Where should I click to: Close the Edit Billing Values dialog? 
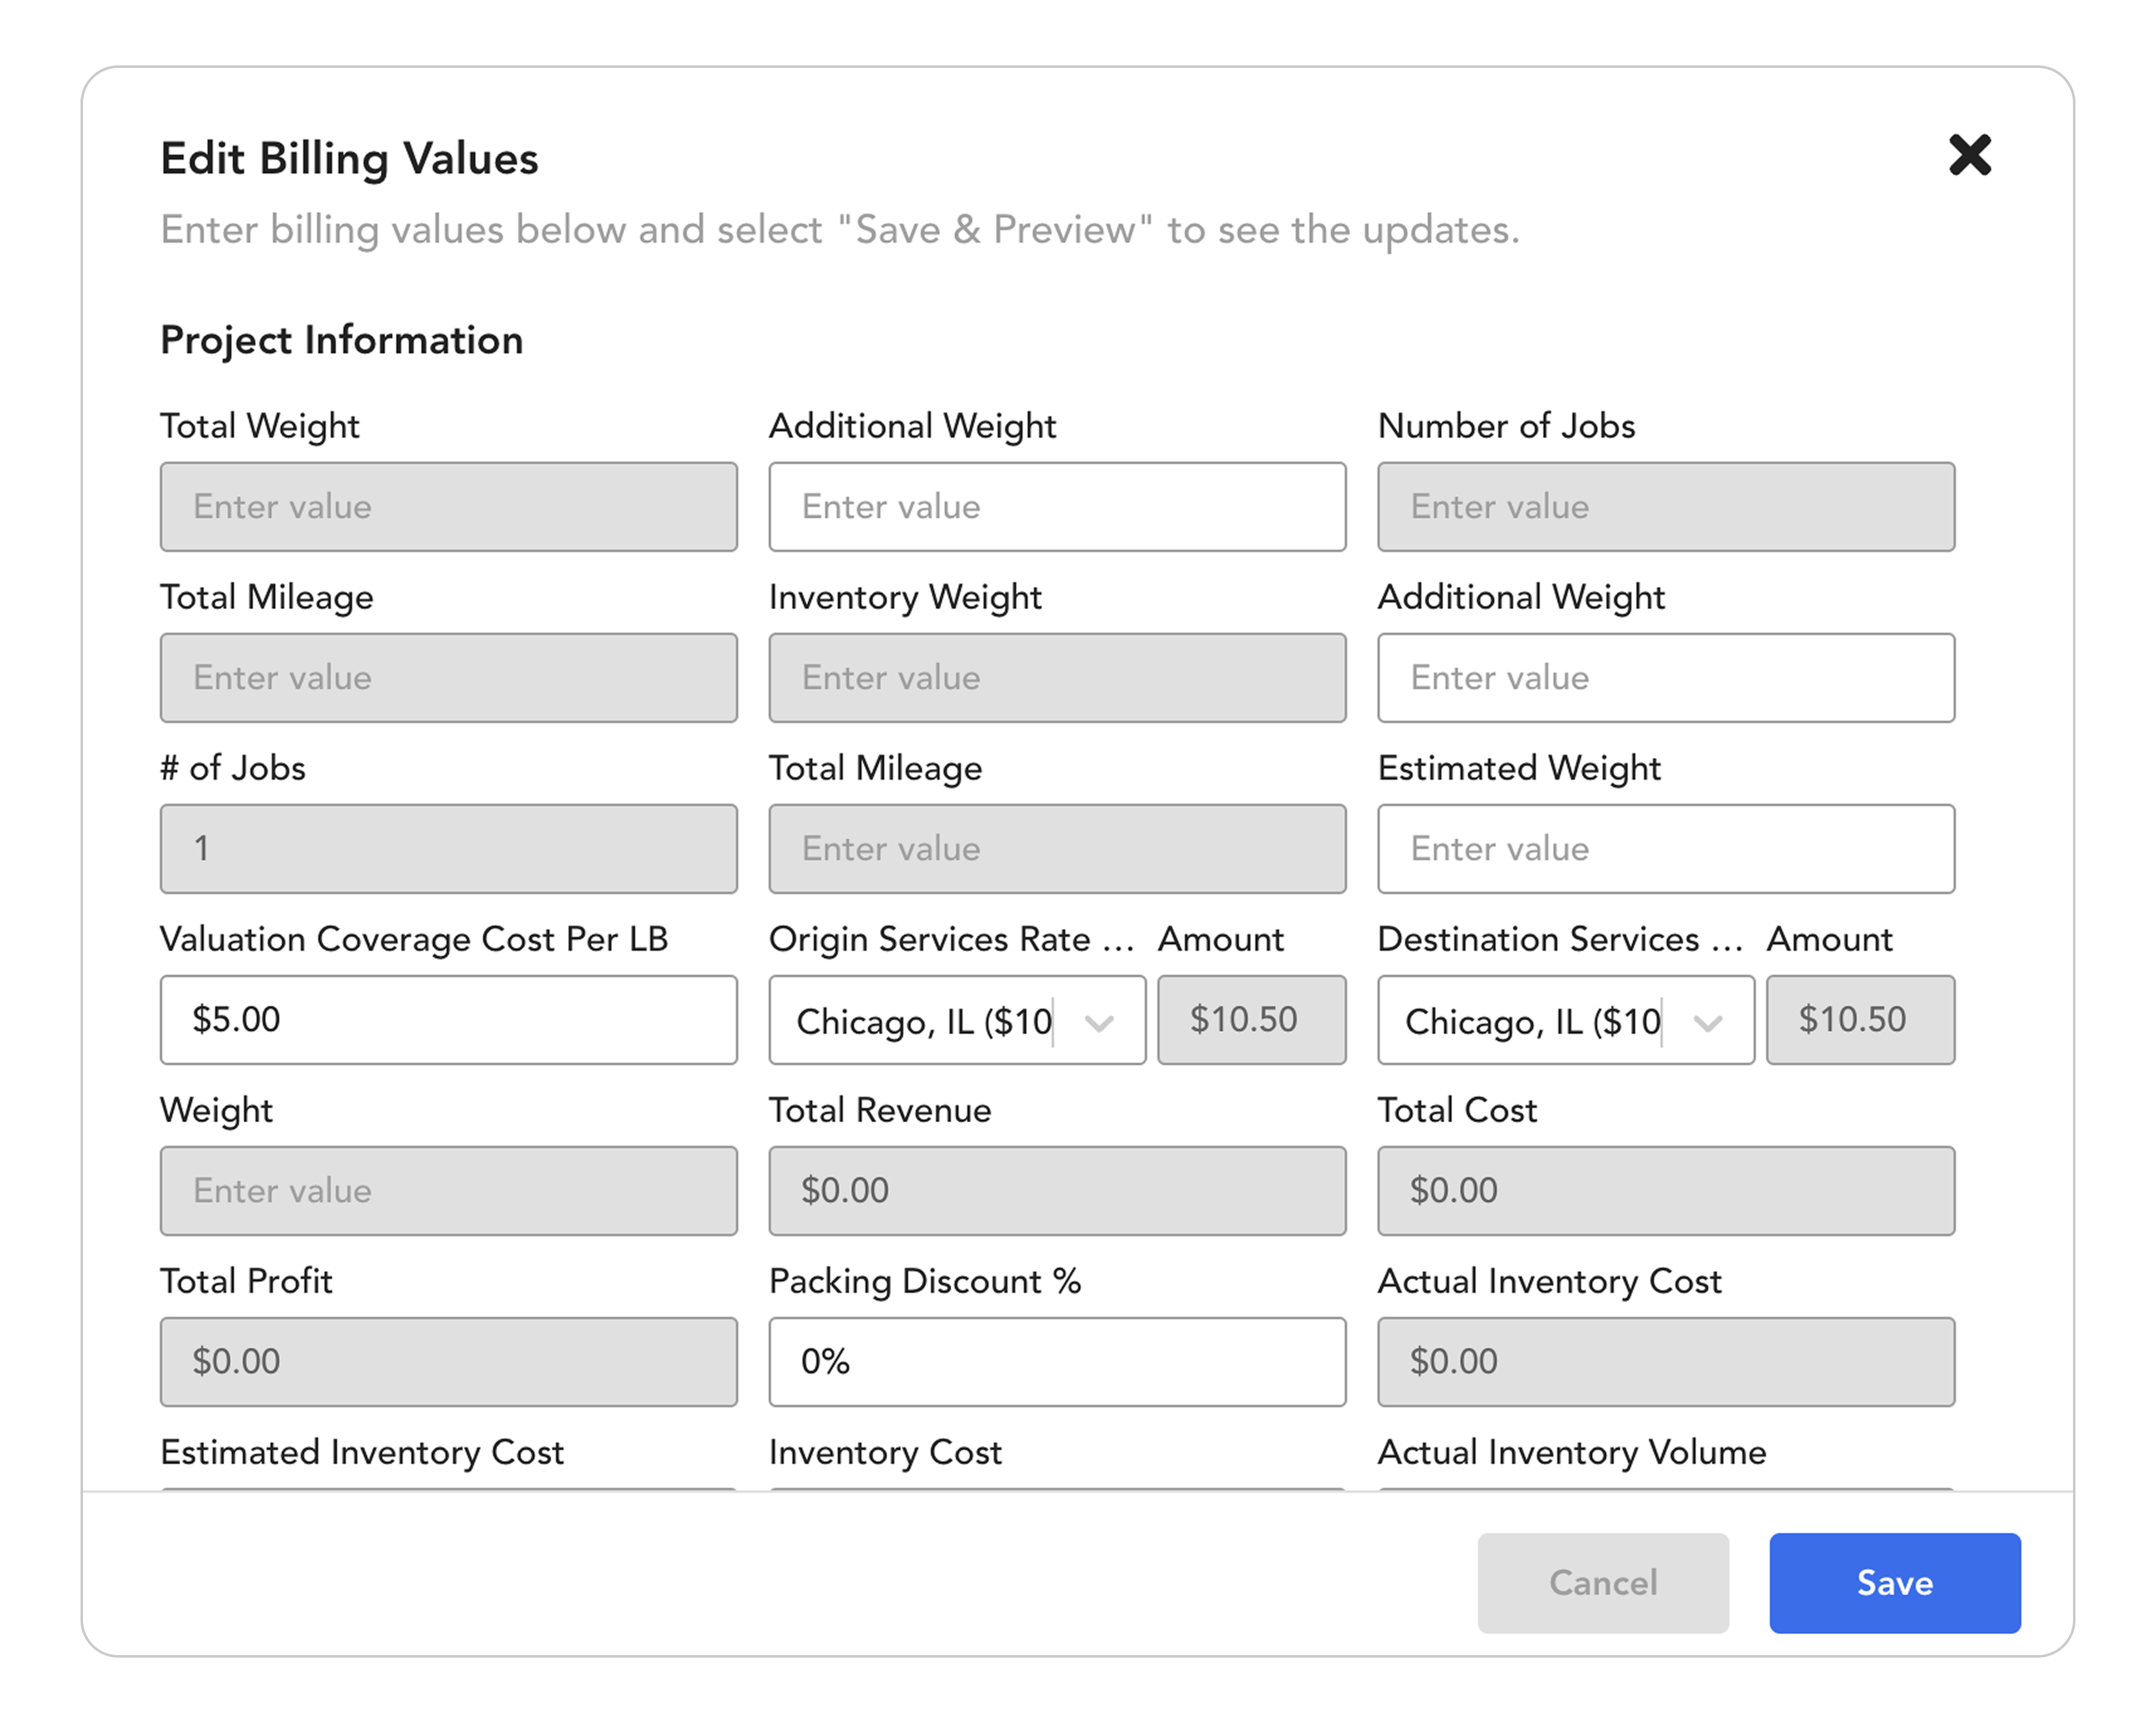[x=1969, y=155]
